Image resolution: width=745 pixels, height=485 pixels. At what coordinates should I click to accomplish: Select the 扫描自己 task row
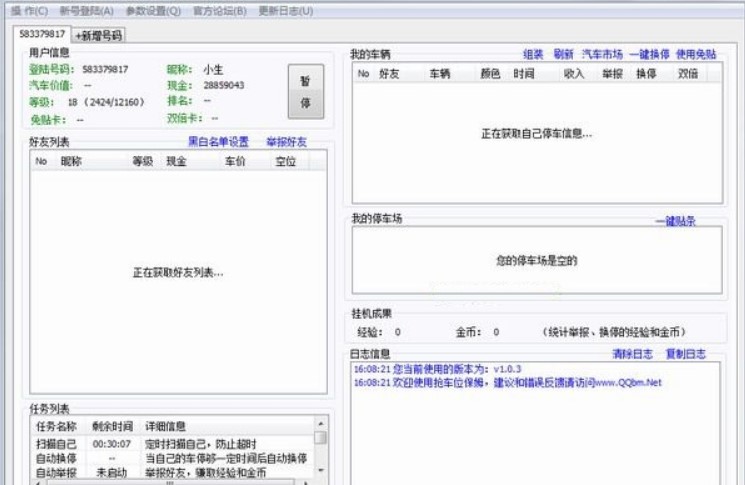pyautogui.click(x=172, y=444)
